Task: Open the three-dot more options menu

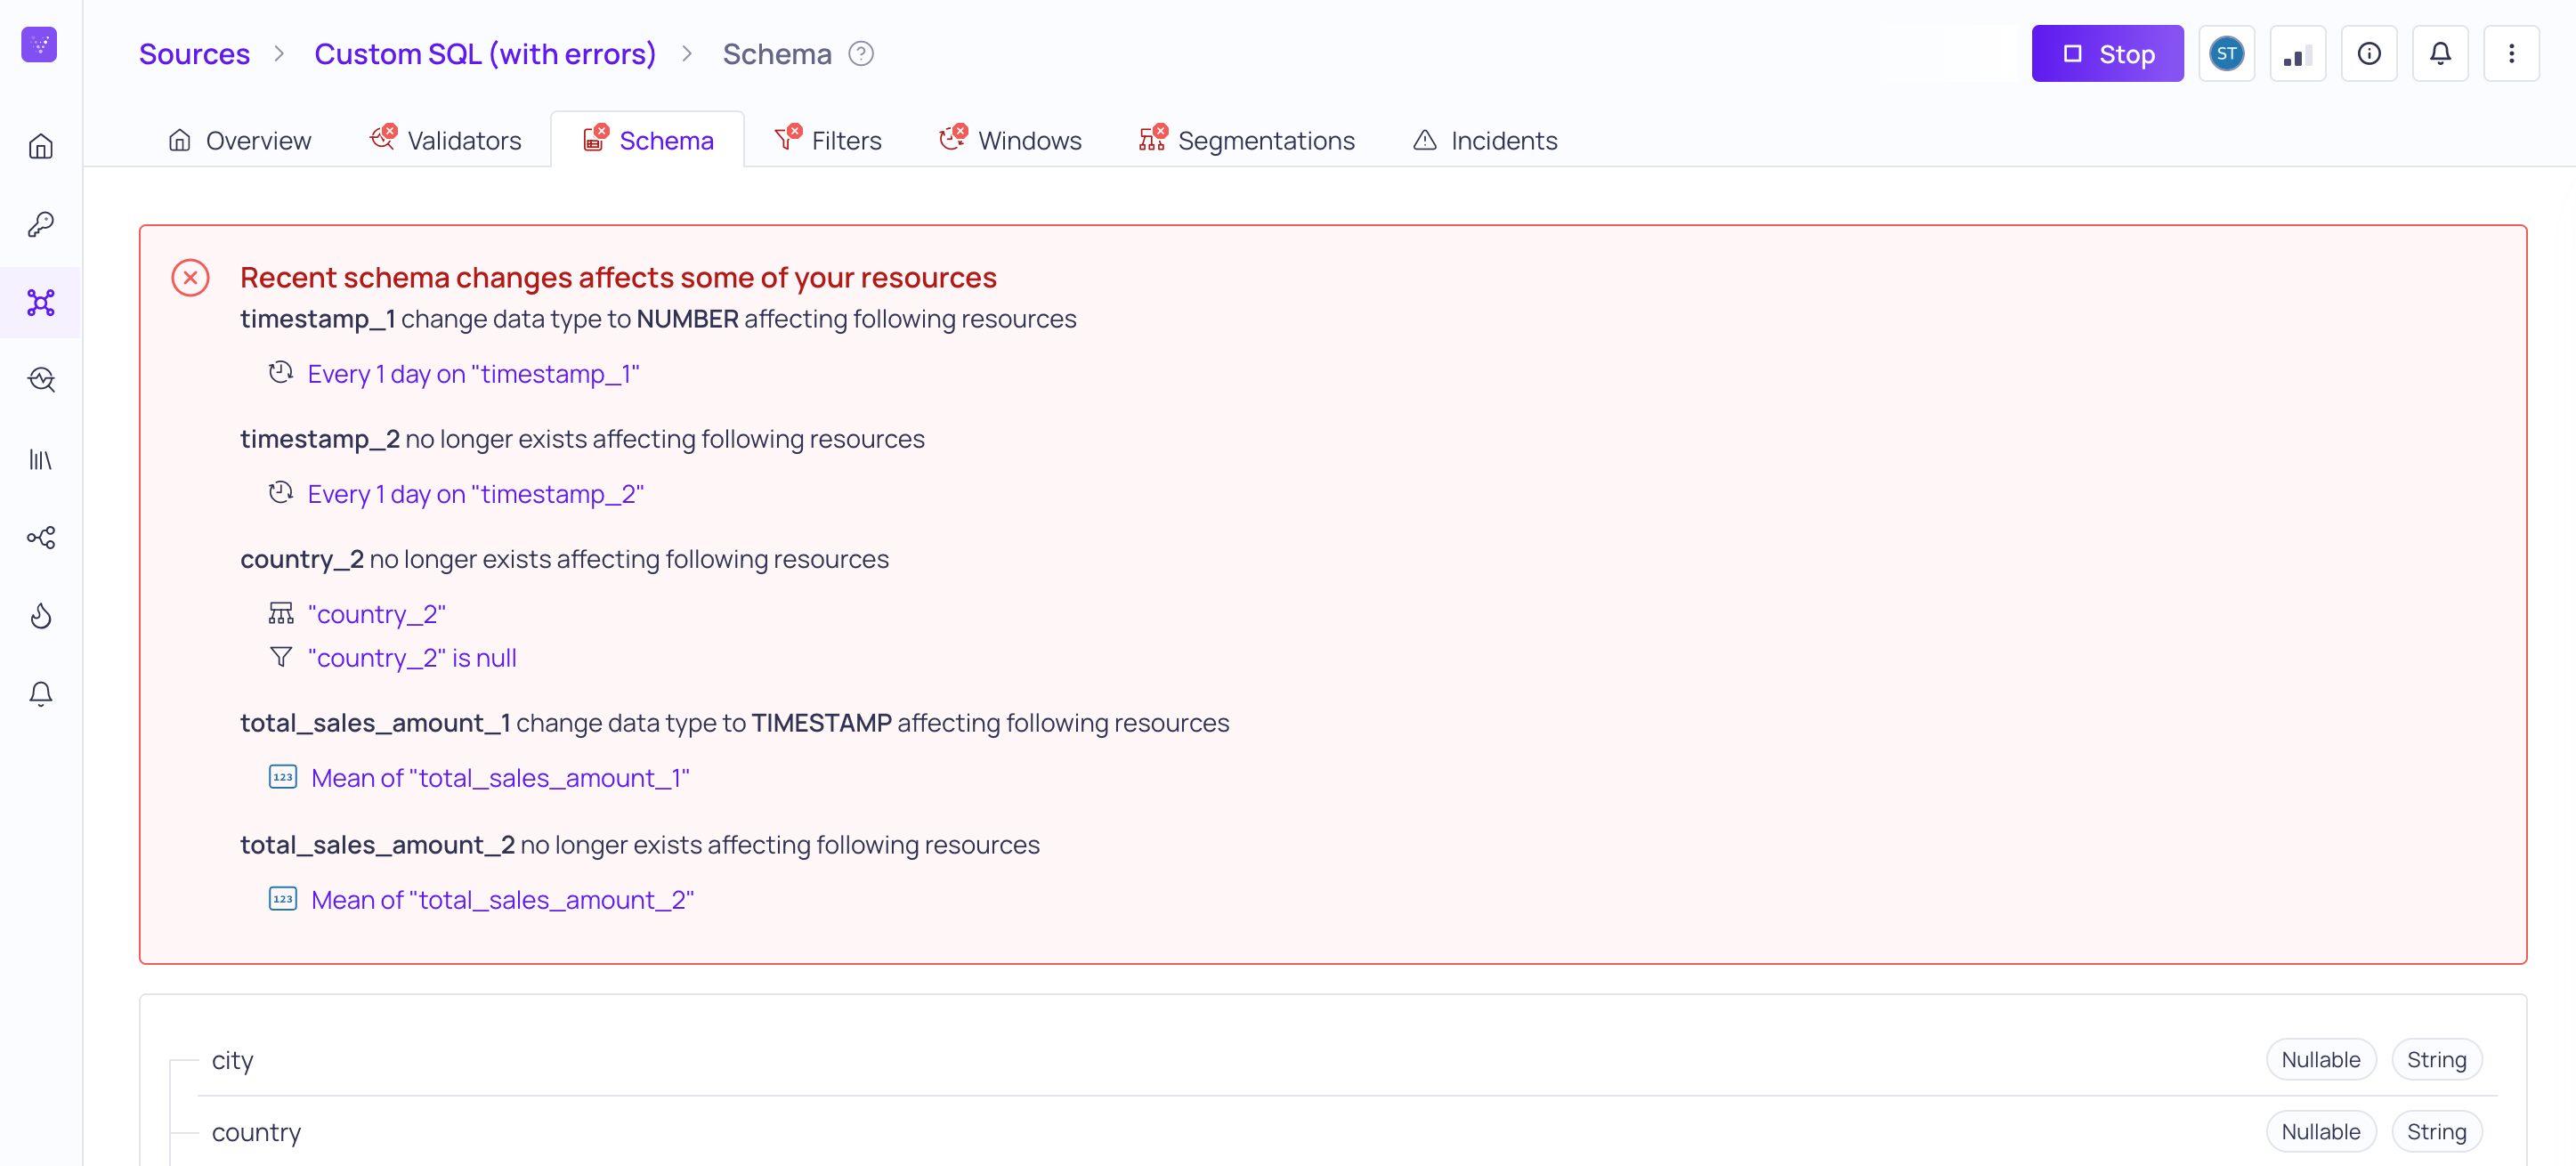Action: tap(2510, 53)
